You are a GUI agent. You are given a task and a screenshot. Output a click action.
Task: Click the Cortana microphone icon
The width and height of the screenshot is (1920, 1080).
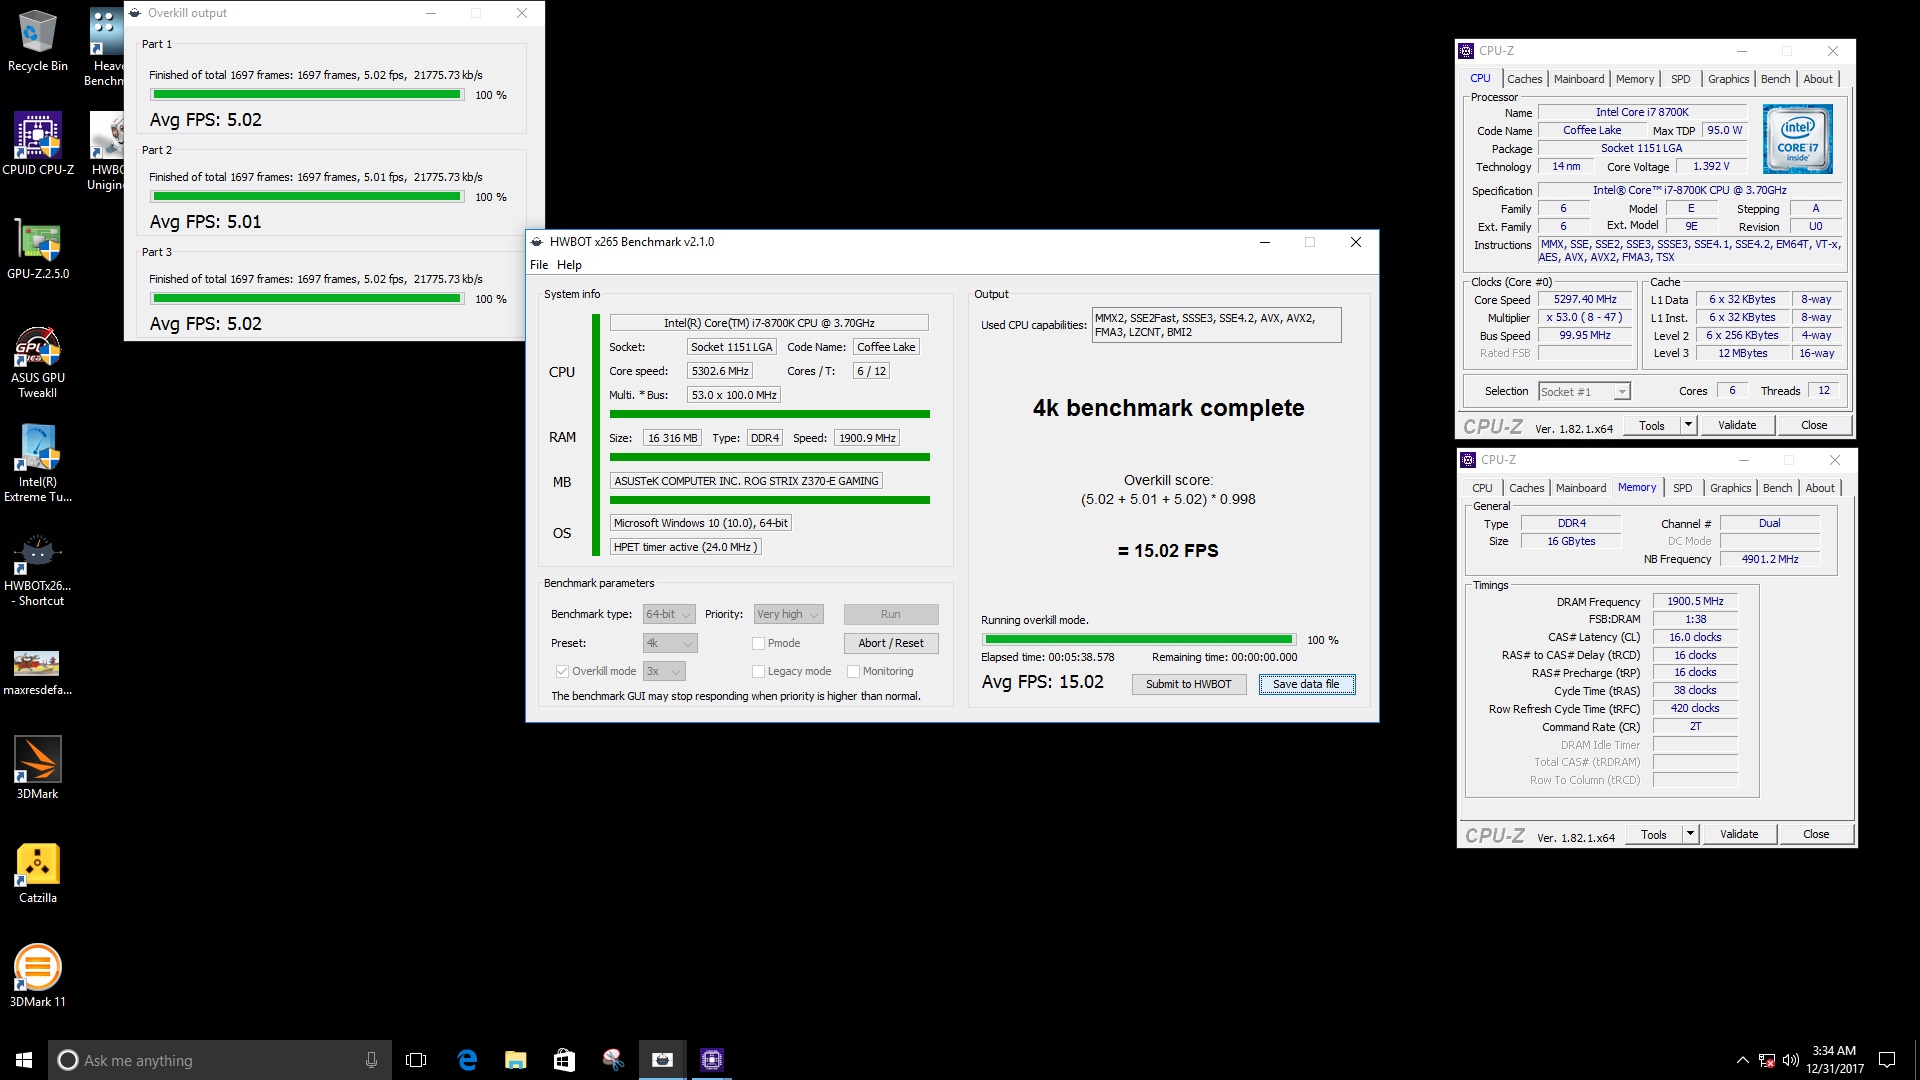(x=371, y=1060)
